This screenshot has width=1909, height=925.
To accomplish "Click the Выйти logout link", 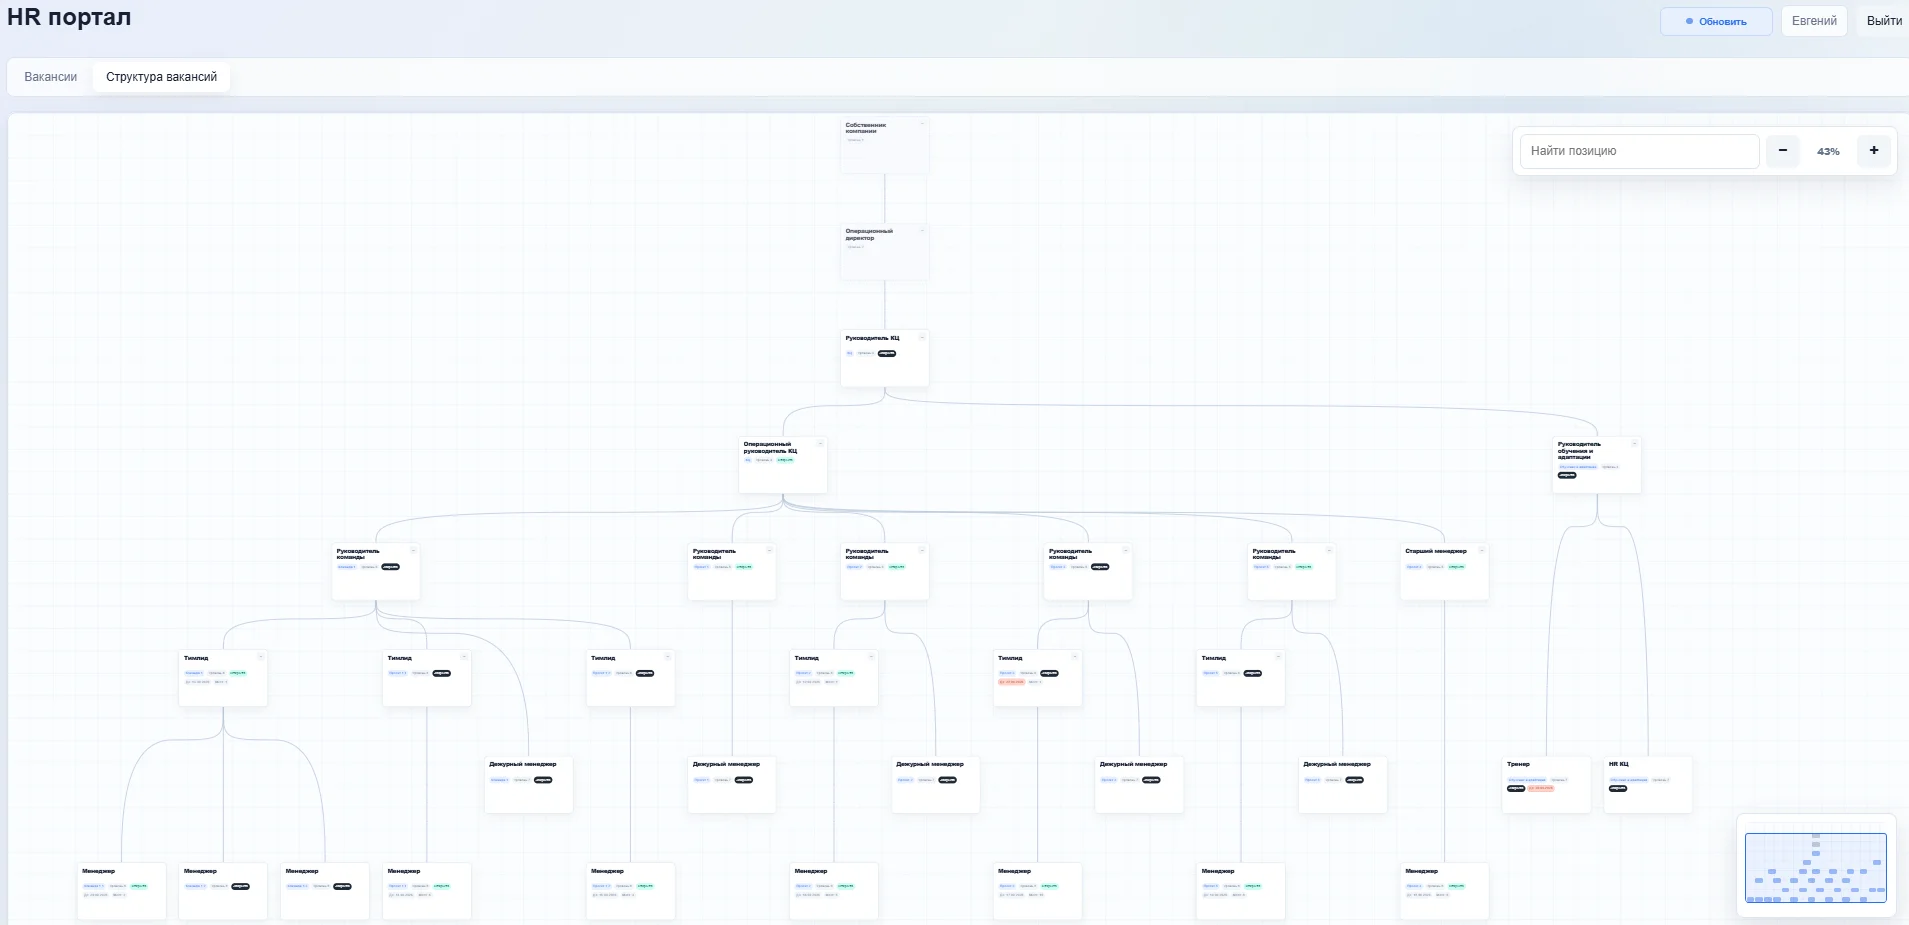I will tap(1884, 21).
